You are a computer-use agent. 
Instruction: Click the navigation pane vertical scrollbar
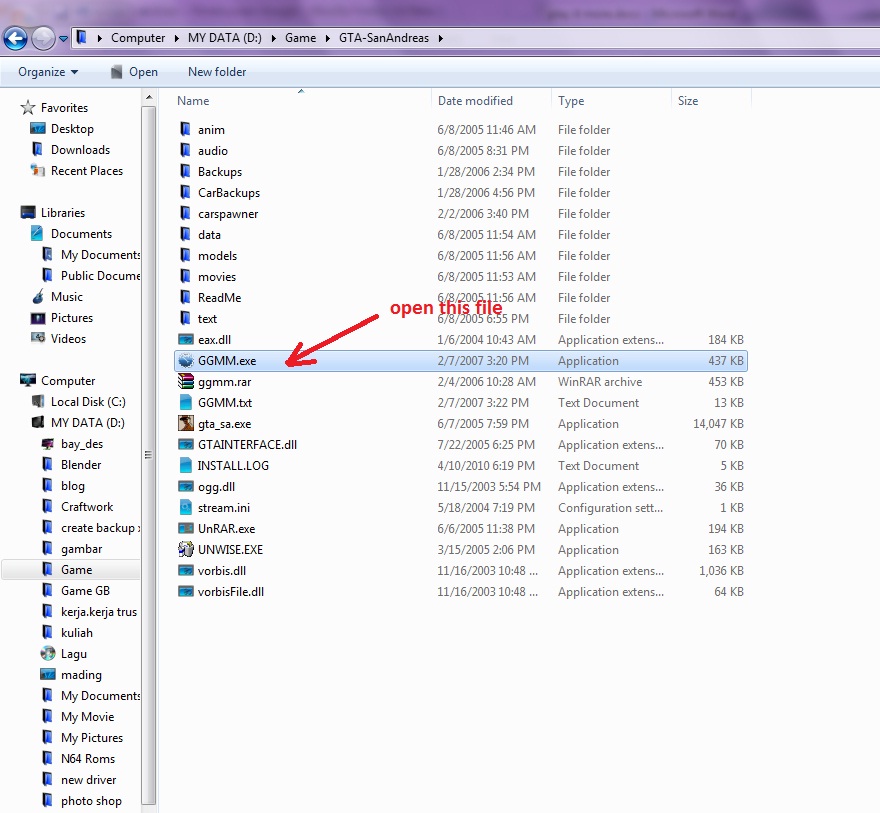[149, 454]
